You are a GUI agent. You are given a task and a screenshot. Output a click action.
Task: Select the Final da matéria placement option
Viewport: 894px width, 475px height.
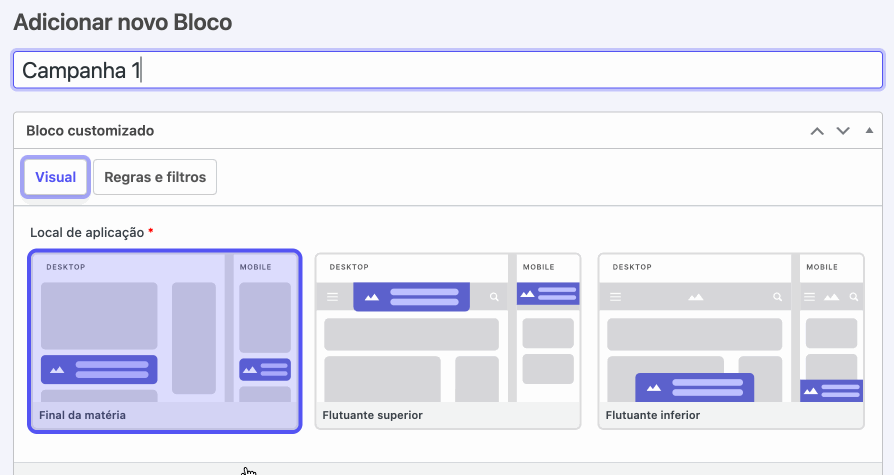tap(165, 341)
